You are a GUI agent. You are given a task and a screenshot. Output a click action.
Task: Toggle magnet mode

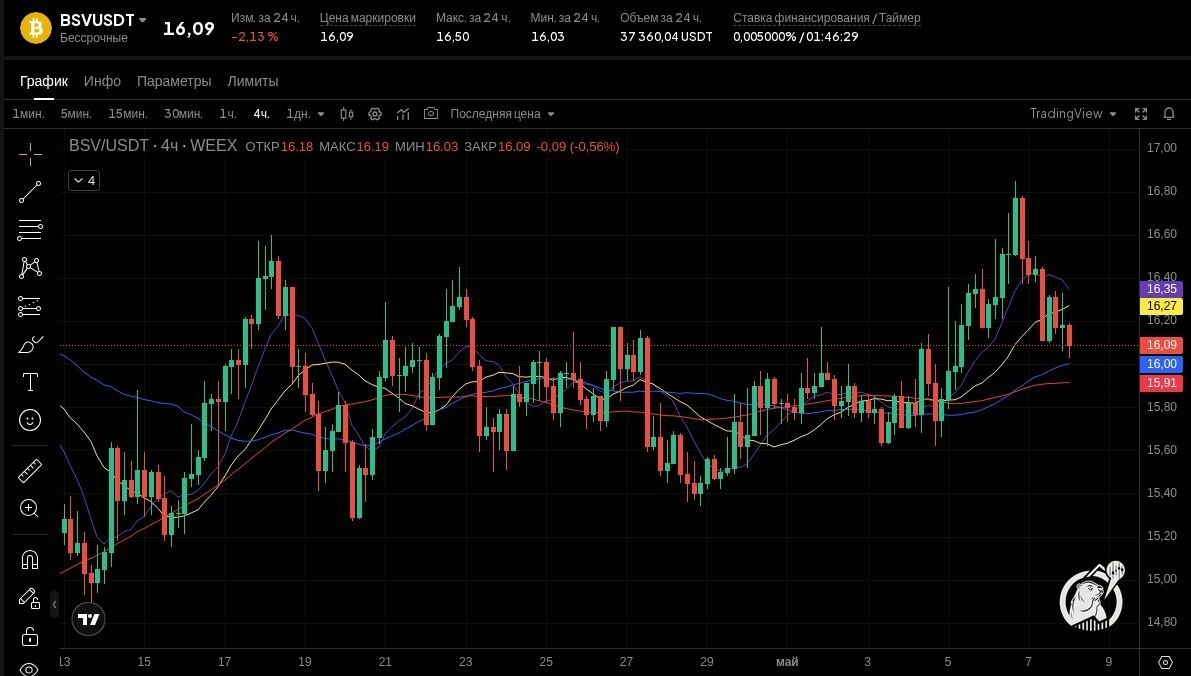[30, 561]
